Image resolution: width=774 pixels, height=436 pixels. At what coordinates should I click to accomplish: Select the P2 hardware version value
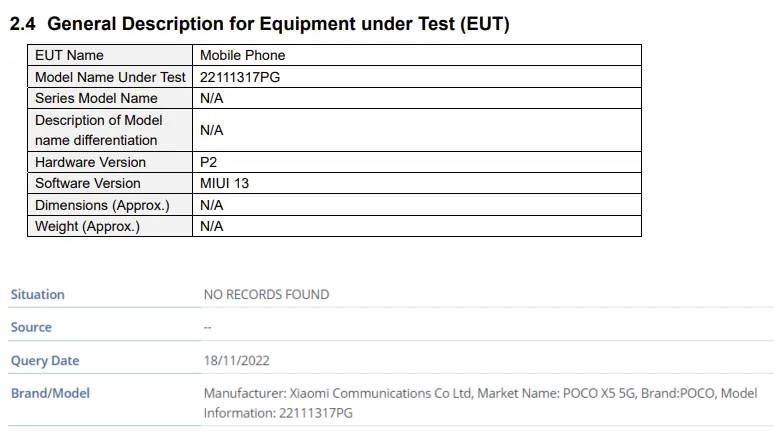click(x=208, y=162)
